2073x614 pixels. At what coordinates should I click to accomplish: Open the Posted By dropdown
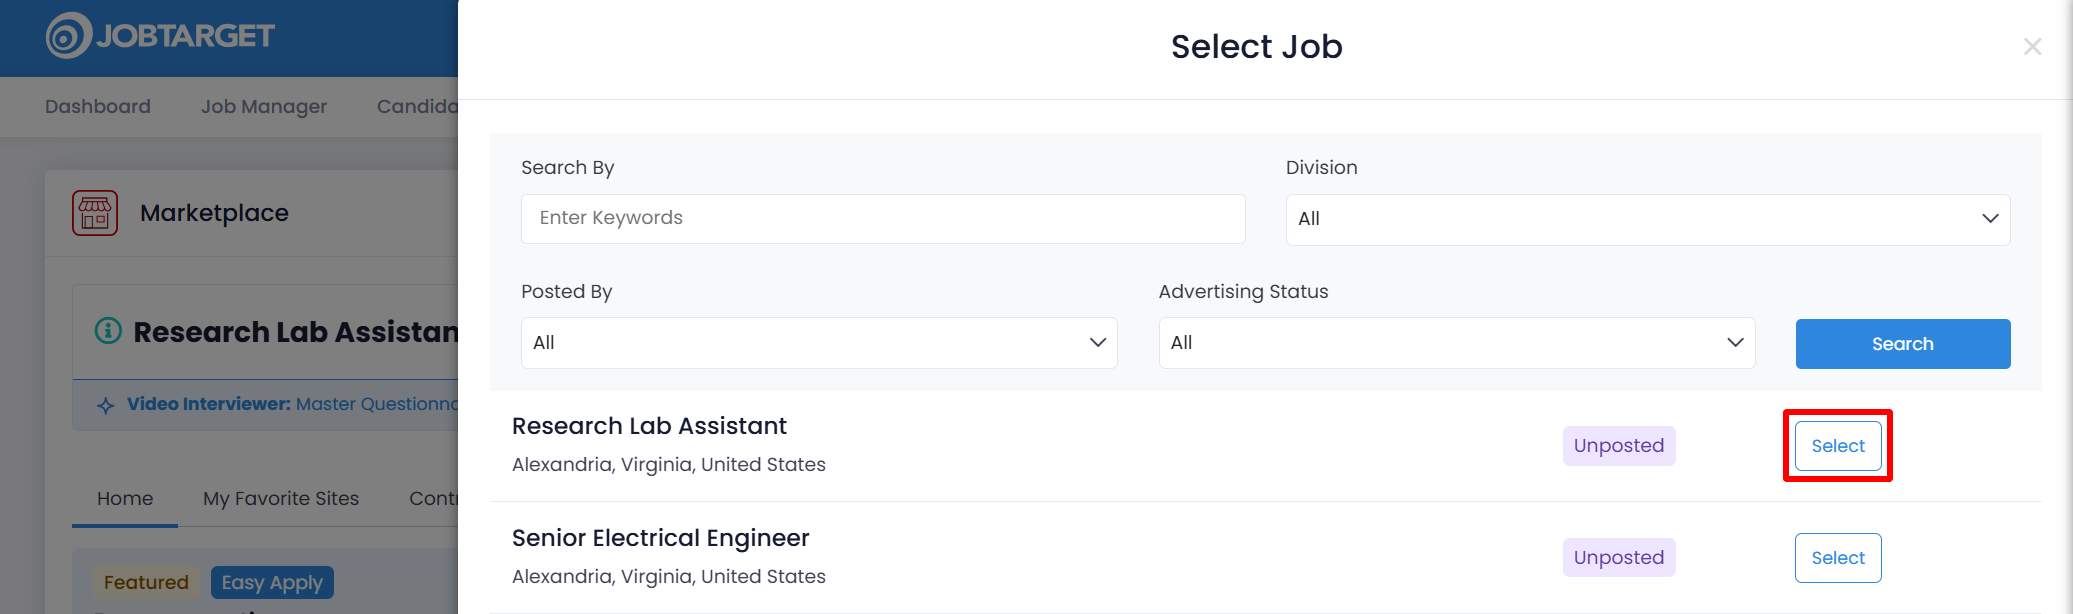pos(818,343)
